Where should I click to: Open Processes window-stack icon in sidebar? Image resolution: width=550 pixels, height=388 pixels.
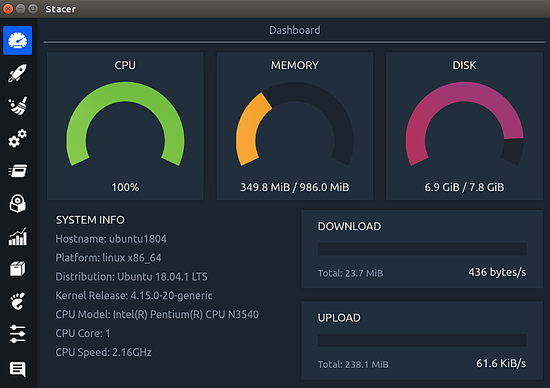(x=18, y=171)
